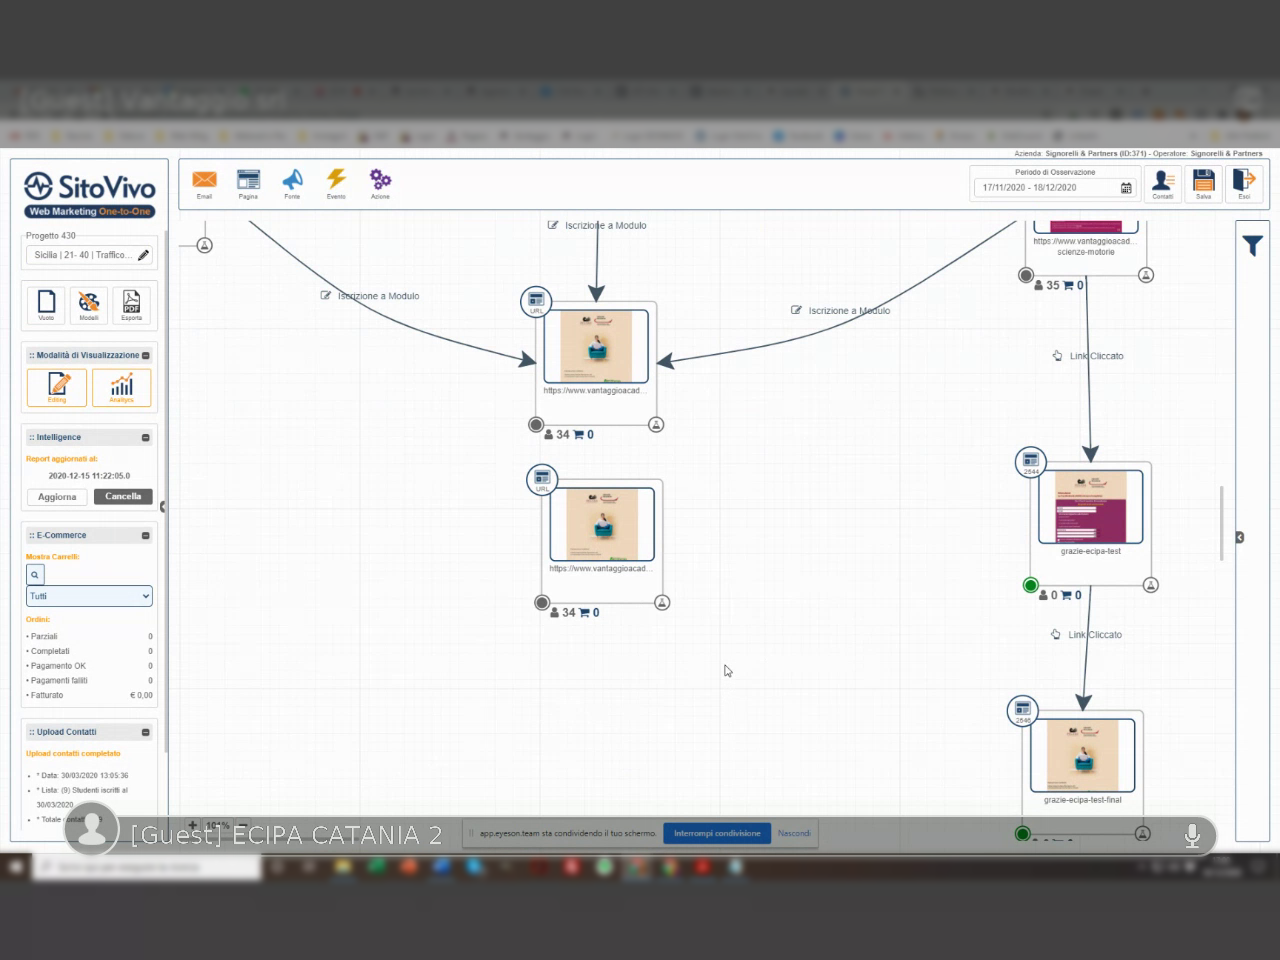Select thumbnail of upper vantaggioacad page node
The width and height of the screenshot is (1280, 960).
pos(596,346)
